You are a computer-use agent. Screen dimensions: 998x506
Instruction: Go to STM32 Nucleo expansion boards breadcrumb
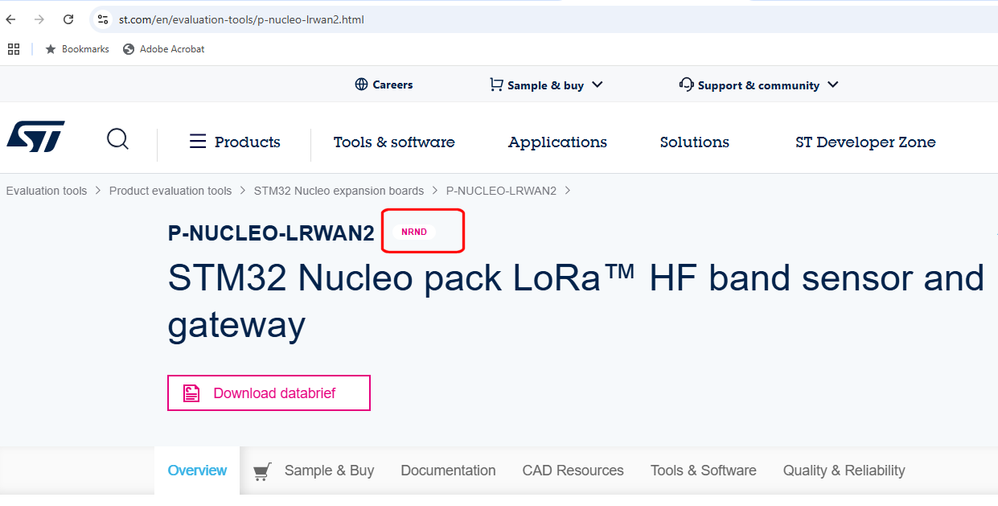point(339,191)
